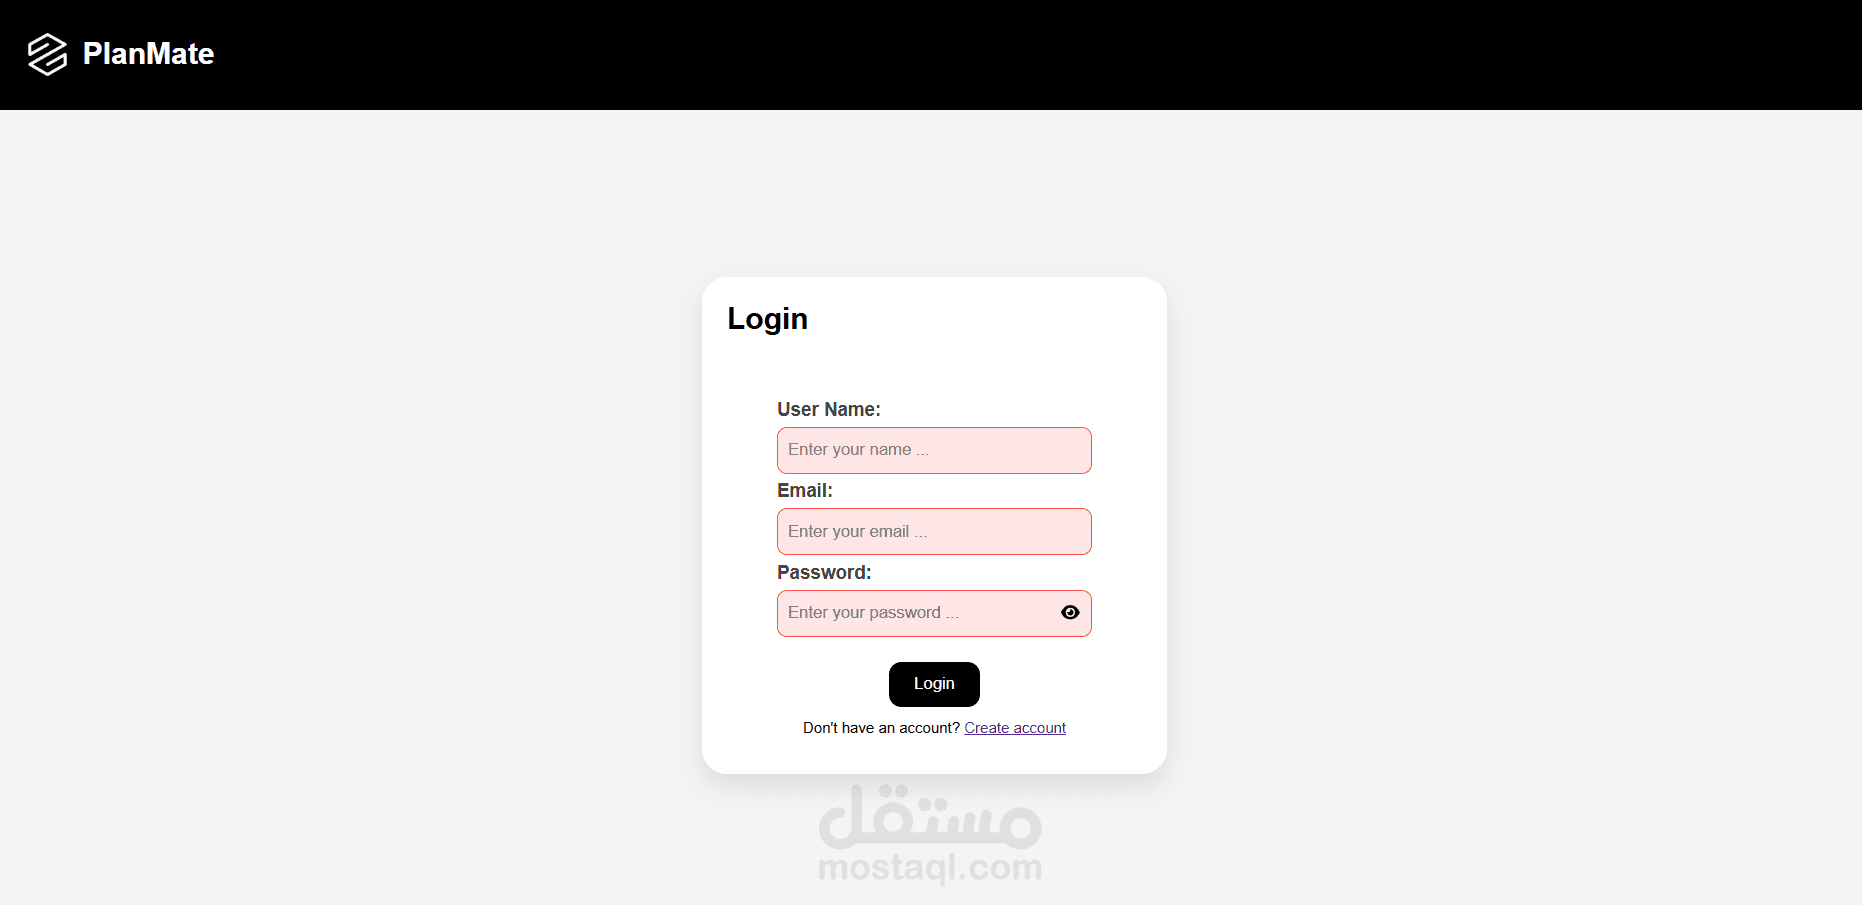Click the Arabic mostaql watermark logo
1862x905 pixels.
[x=930, y=815]
